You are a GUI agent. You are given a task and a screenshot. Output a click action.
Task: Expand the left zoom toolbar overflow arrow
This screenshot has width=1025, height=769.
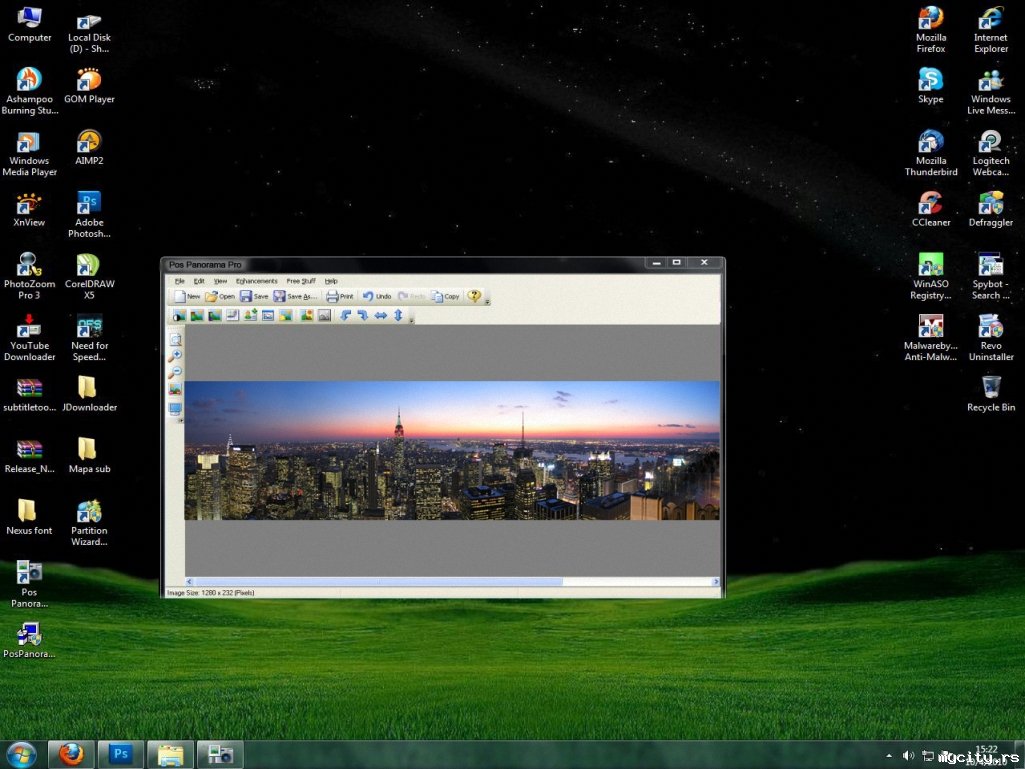pyautogui.click(x=181, y=421)
